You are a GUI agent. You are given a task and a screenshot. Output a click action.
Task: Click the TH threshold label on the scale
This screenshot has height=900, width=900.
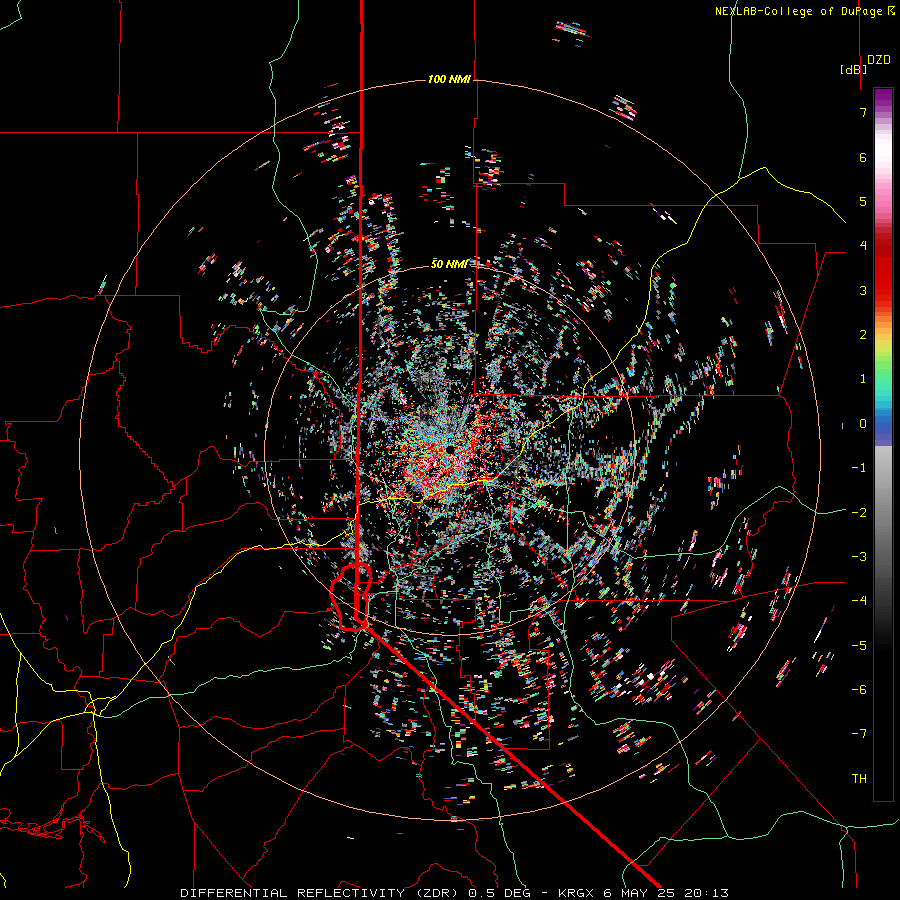(859, 779)
